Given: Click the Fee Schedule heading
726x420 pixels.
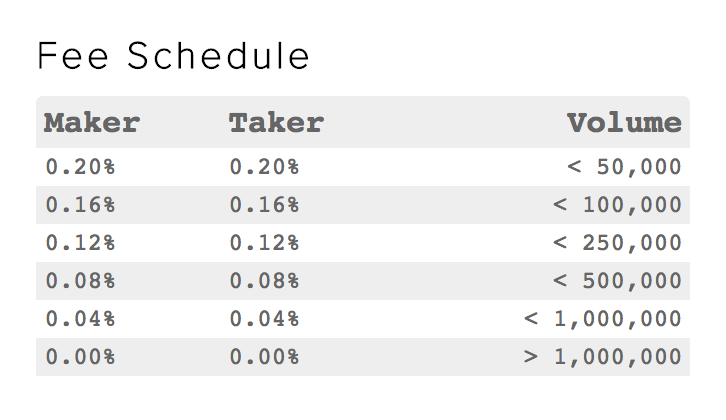Looking at the screenshot, I should (x=173, y=56).
